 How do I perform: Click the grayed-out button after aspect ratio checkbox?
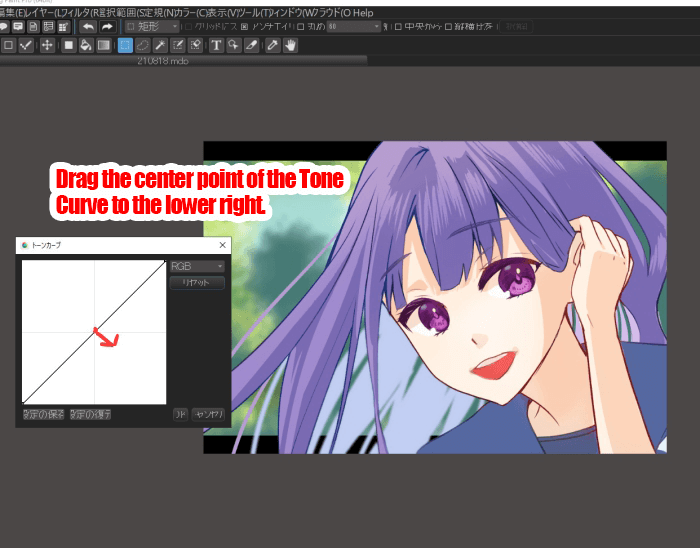[516, 27]
